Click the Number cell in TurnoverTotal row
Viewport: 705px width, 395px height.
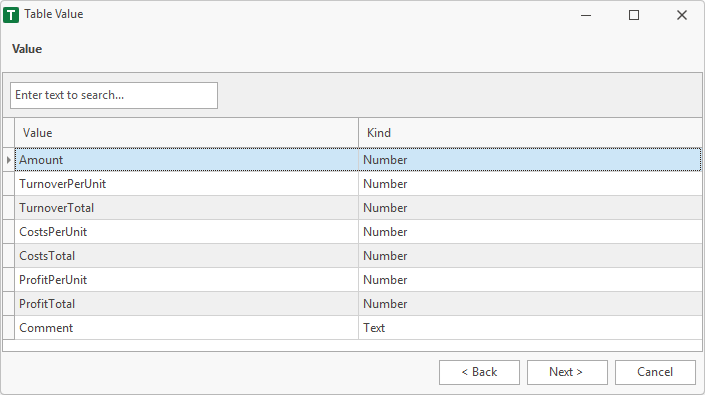530,208
